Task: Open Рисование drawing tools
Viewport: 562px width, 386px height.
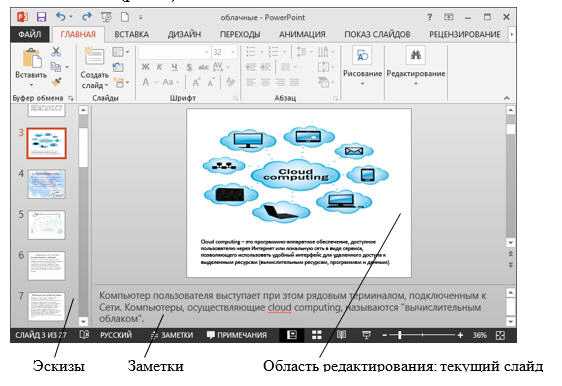Action: pos(362,65)
